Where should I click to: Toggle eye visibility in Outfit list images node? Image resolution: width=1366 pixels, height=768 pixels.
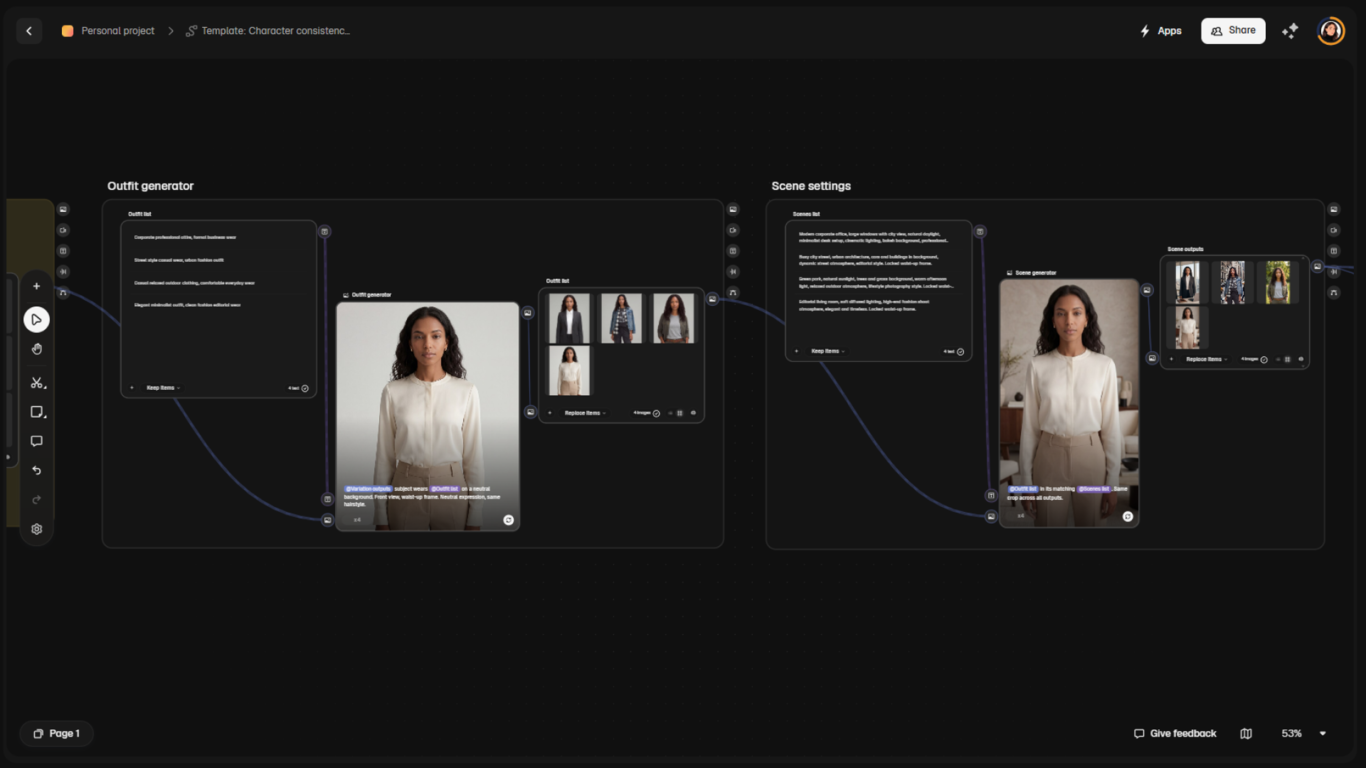[x=693, y=413]
